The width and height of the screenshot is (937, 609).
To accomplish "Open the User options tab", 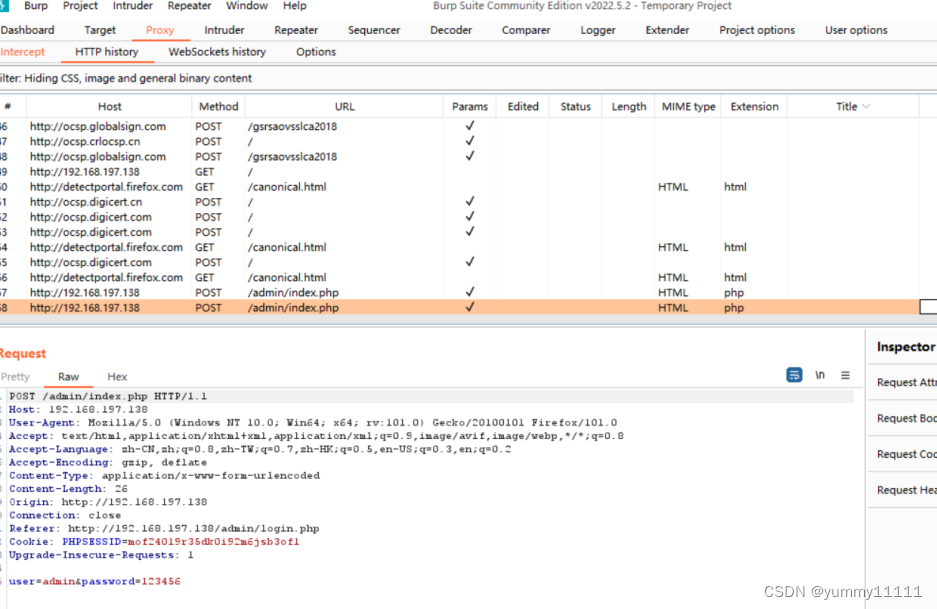I will (856, 30).
